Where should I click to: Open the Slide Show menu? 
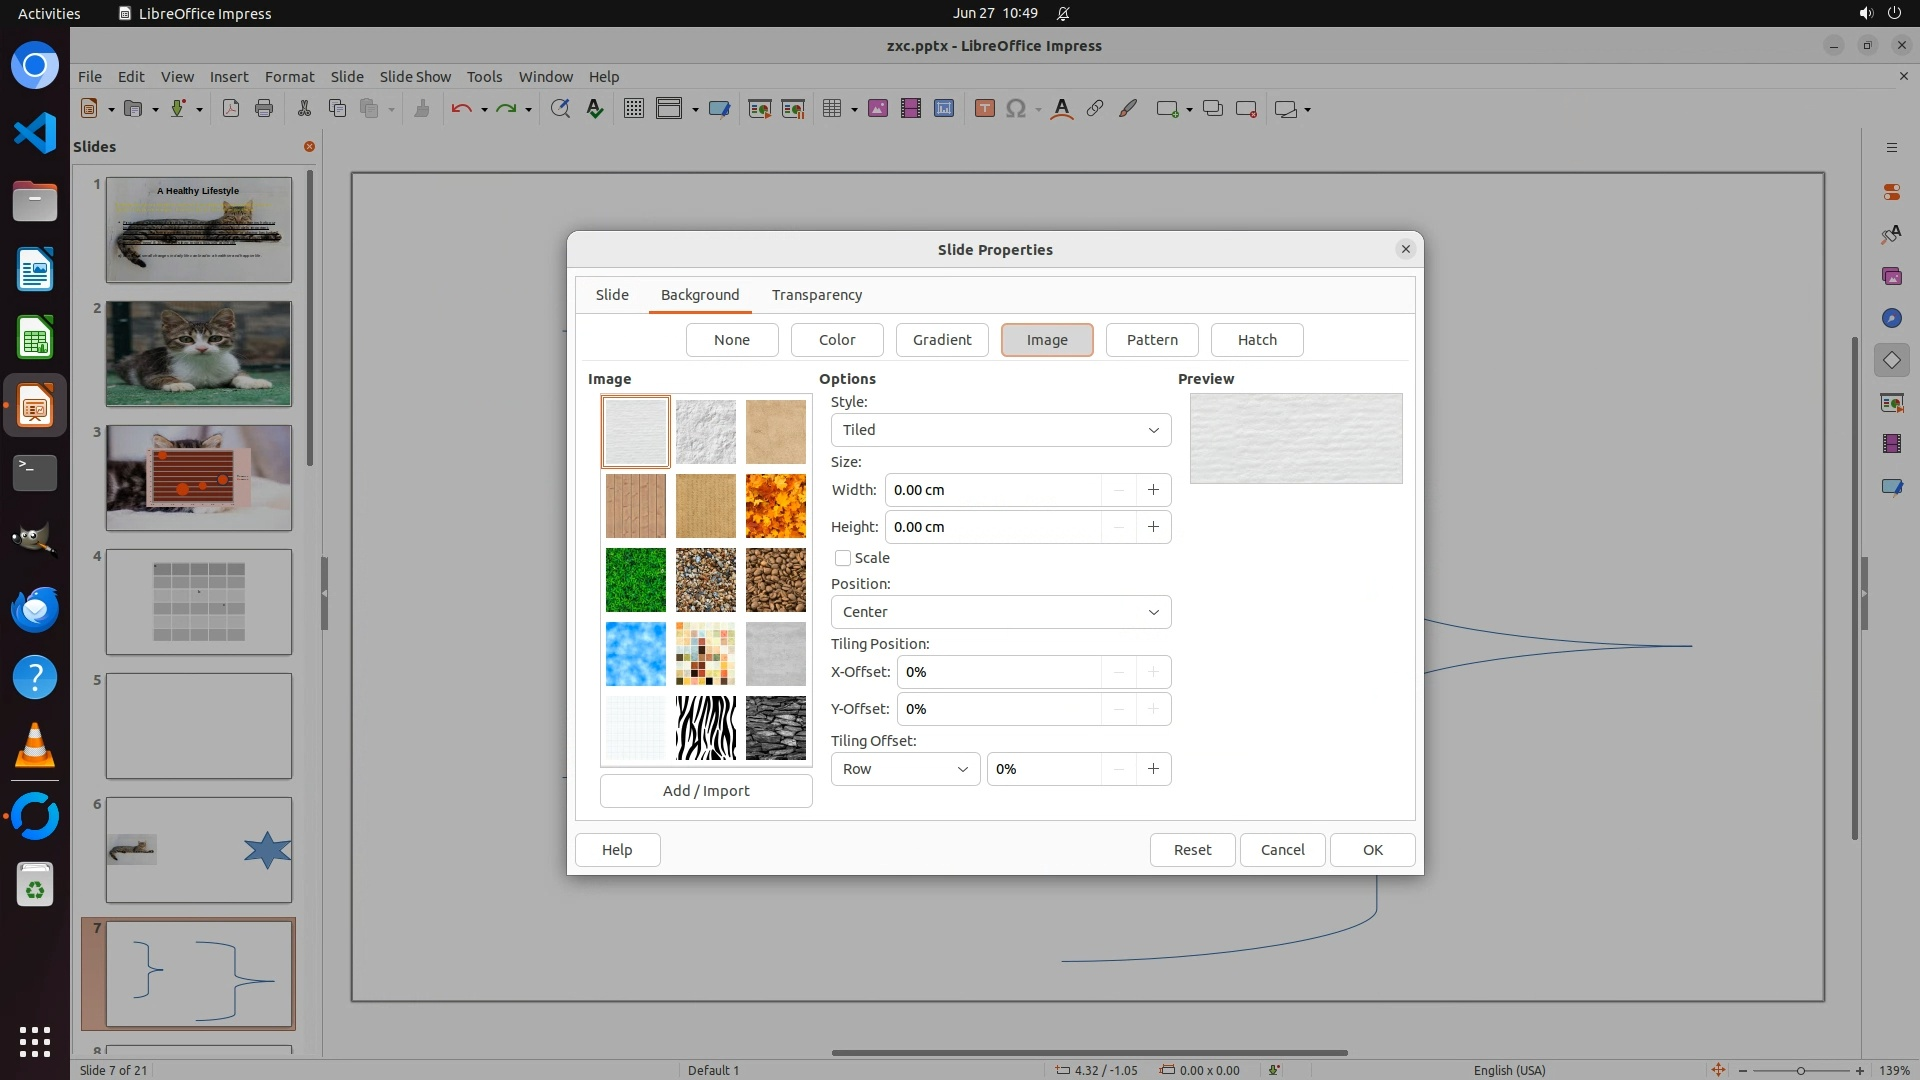[414, 77]
